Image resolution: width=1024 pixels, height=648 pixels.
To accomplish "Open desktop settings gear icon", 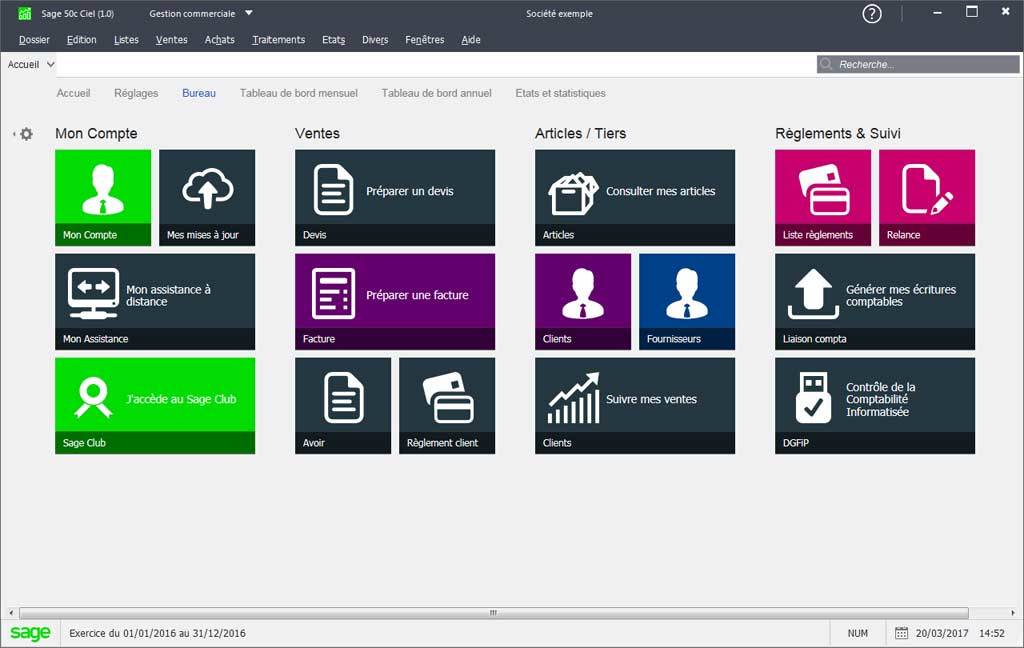I will 26,134.
